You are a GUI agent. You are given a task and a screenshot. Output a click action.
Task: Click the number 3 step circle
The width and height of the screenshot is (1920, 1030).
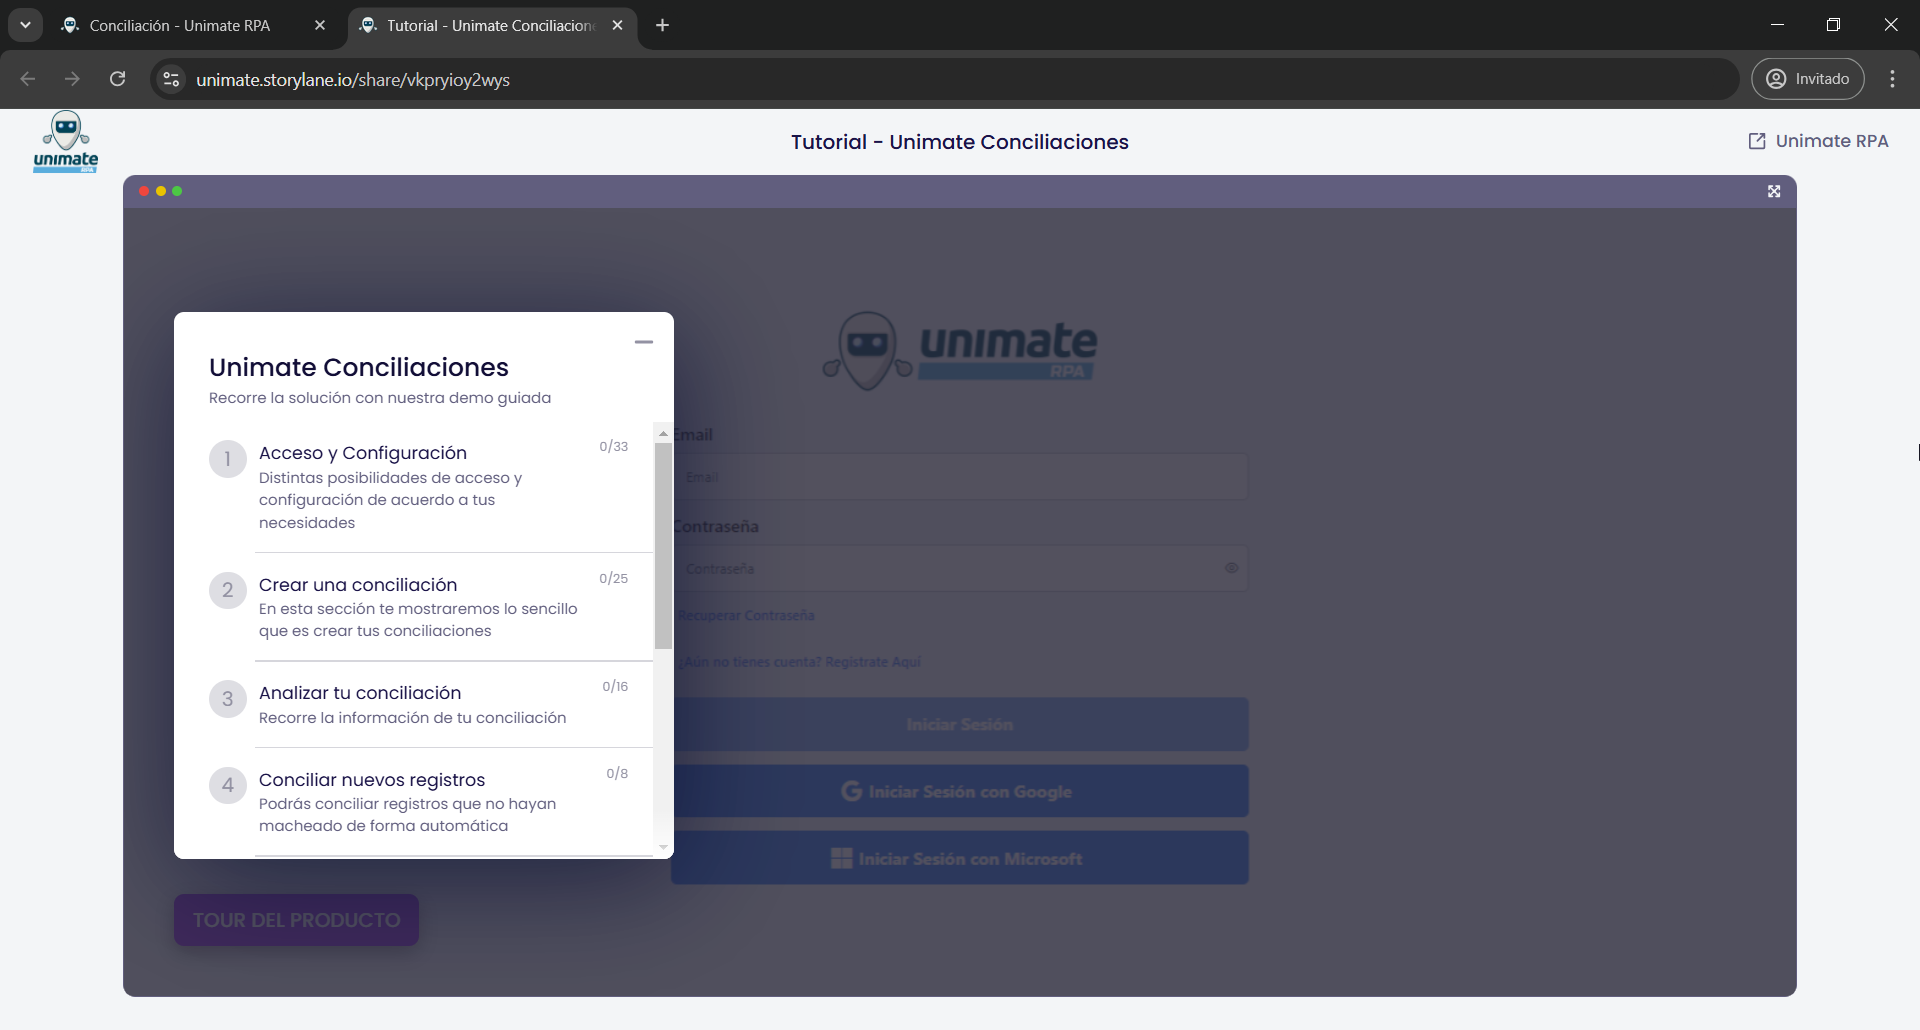pyautogui.click(x=228, y=699)
